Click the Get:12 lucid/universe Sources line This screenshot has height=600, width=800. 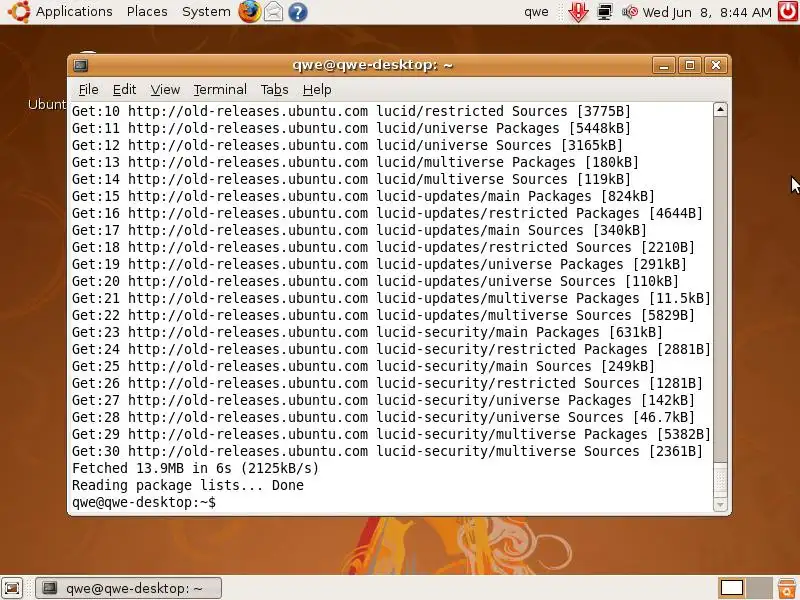(x=347, y=145)
